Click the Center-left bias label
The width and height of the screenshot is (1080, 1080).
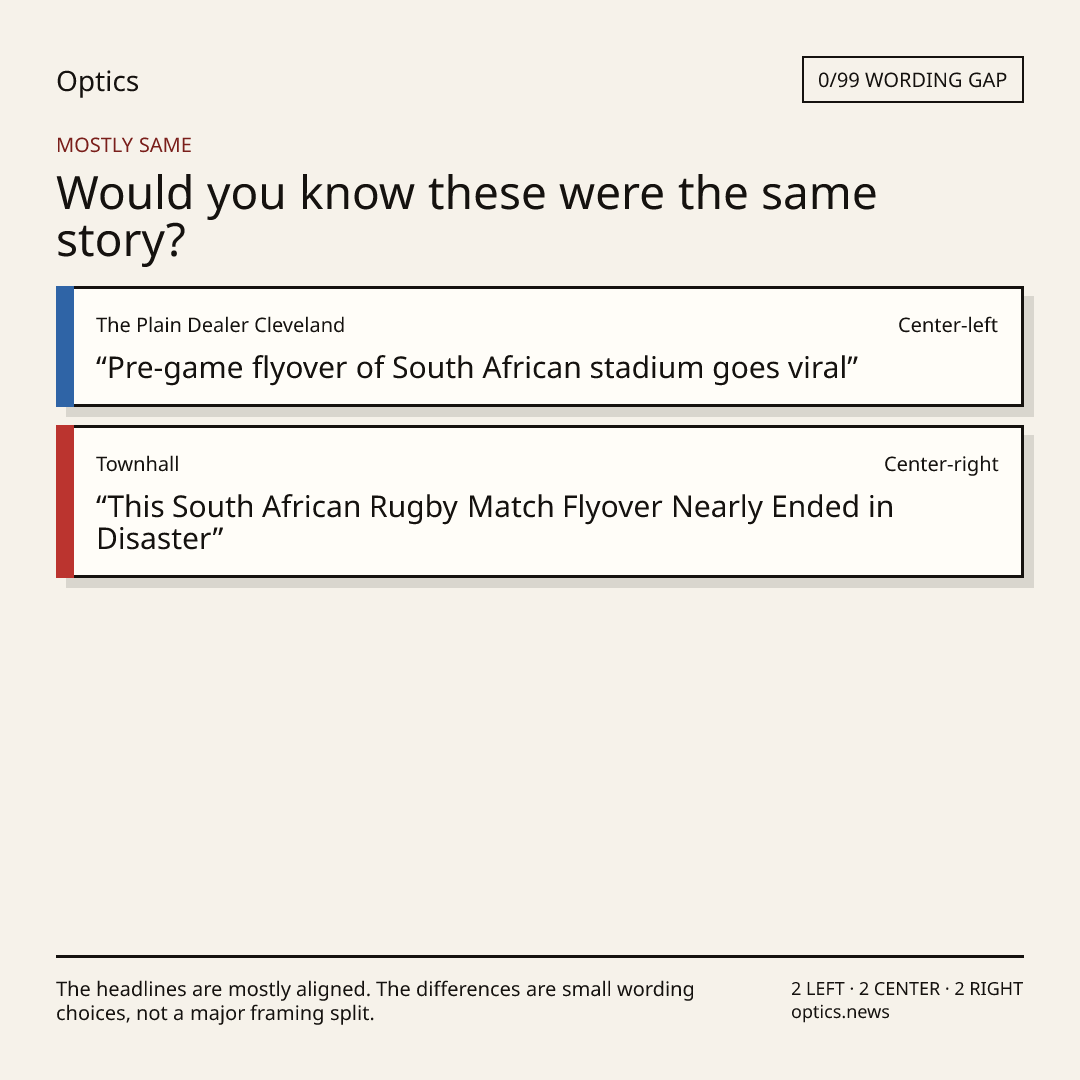948,325
